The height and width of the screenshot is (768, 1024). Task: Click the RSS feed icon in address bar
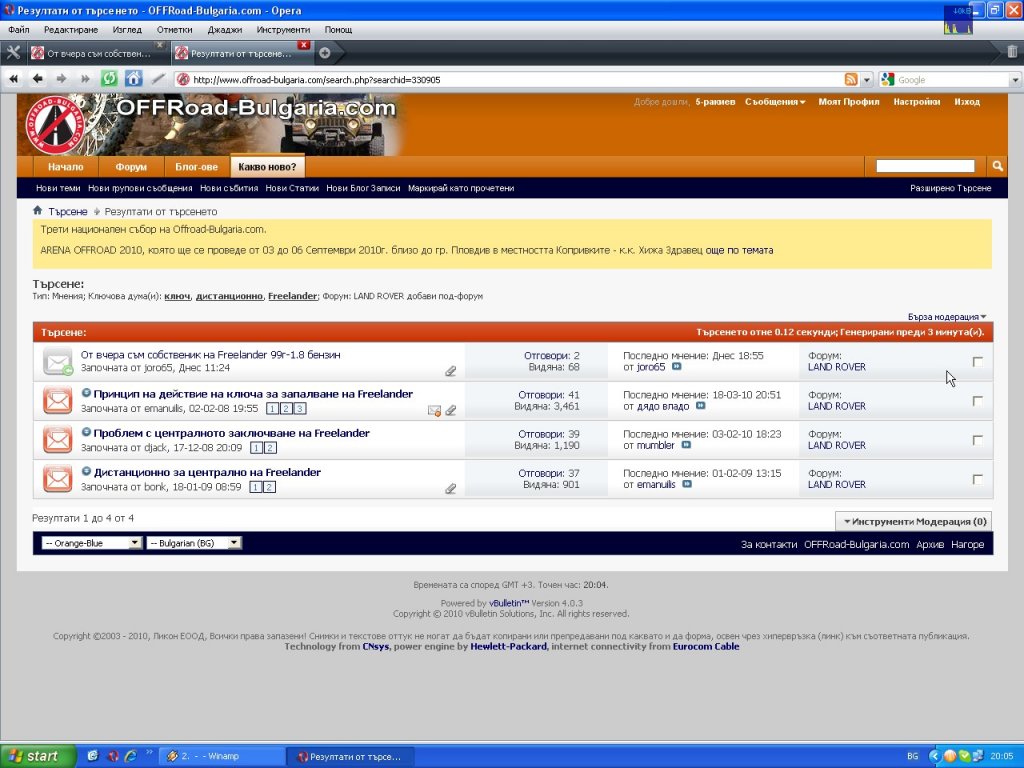pyautogui.click(x=851, y=80)
